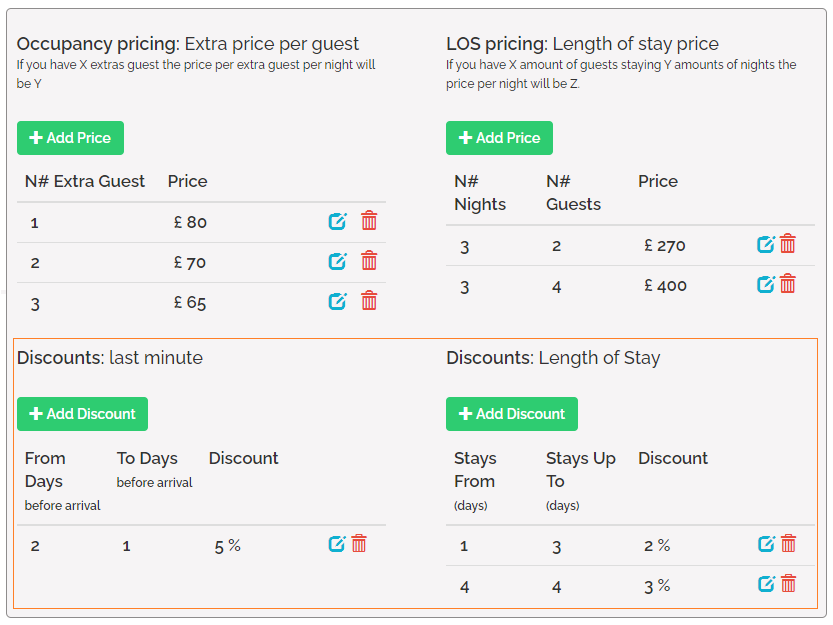Screen dimensions: 833x625
Task: Delete the 2 % length of stay discount
Action: (788, 544)
